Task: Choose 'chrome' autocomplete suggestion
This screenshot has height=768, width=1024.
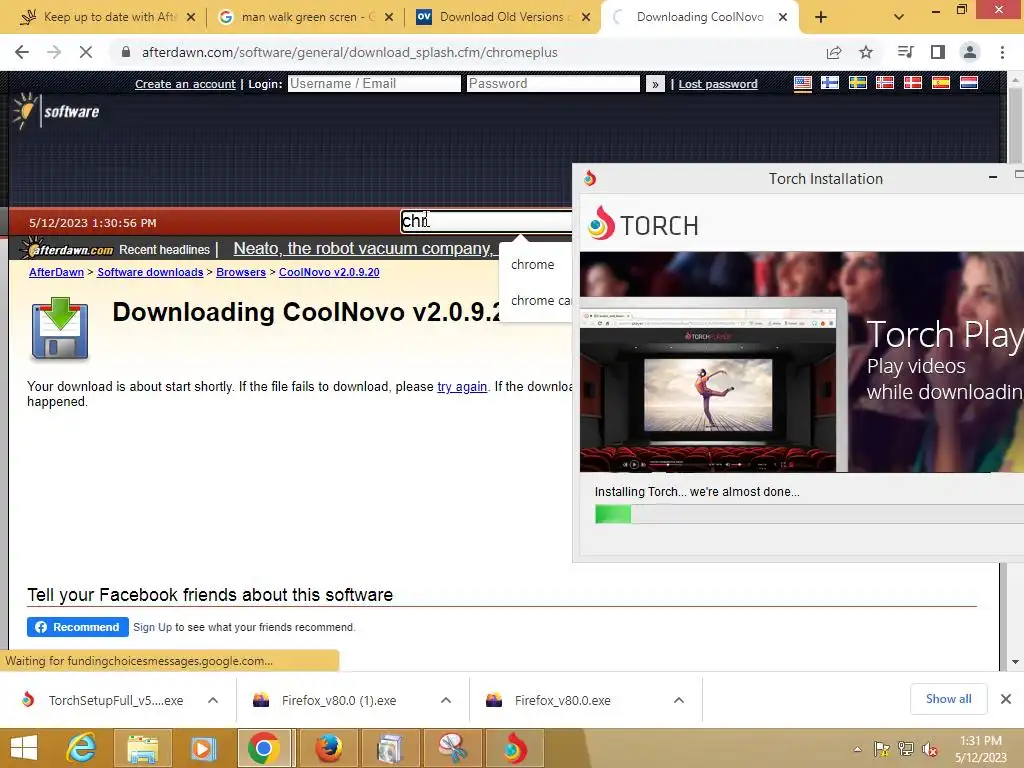Action: pyautogui.click(x=532, y=264)
